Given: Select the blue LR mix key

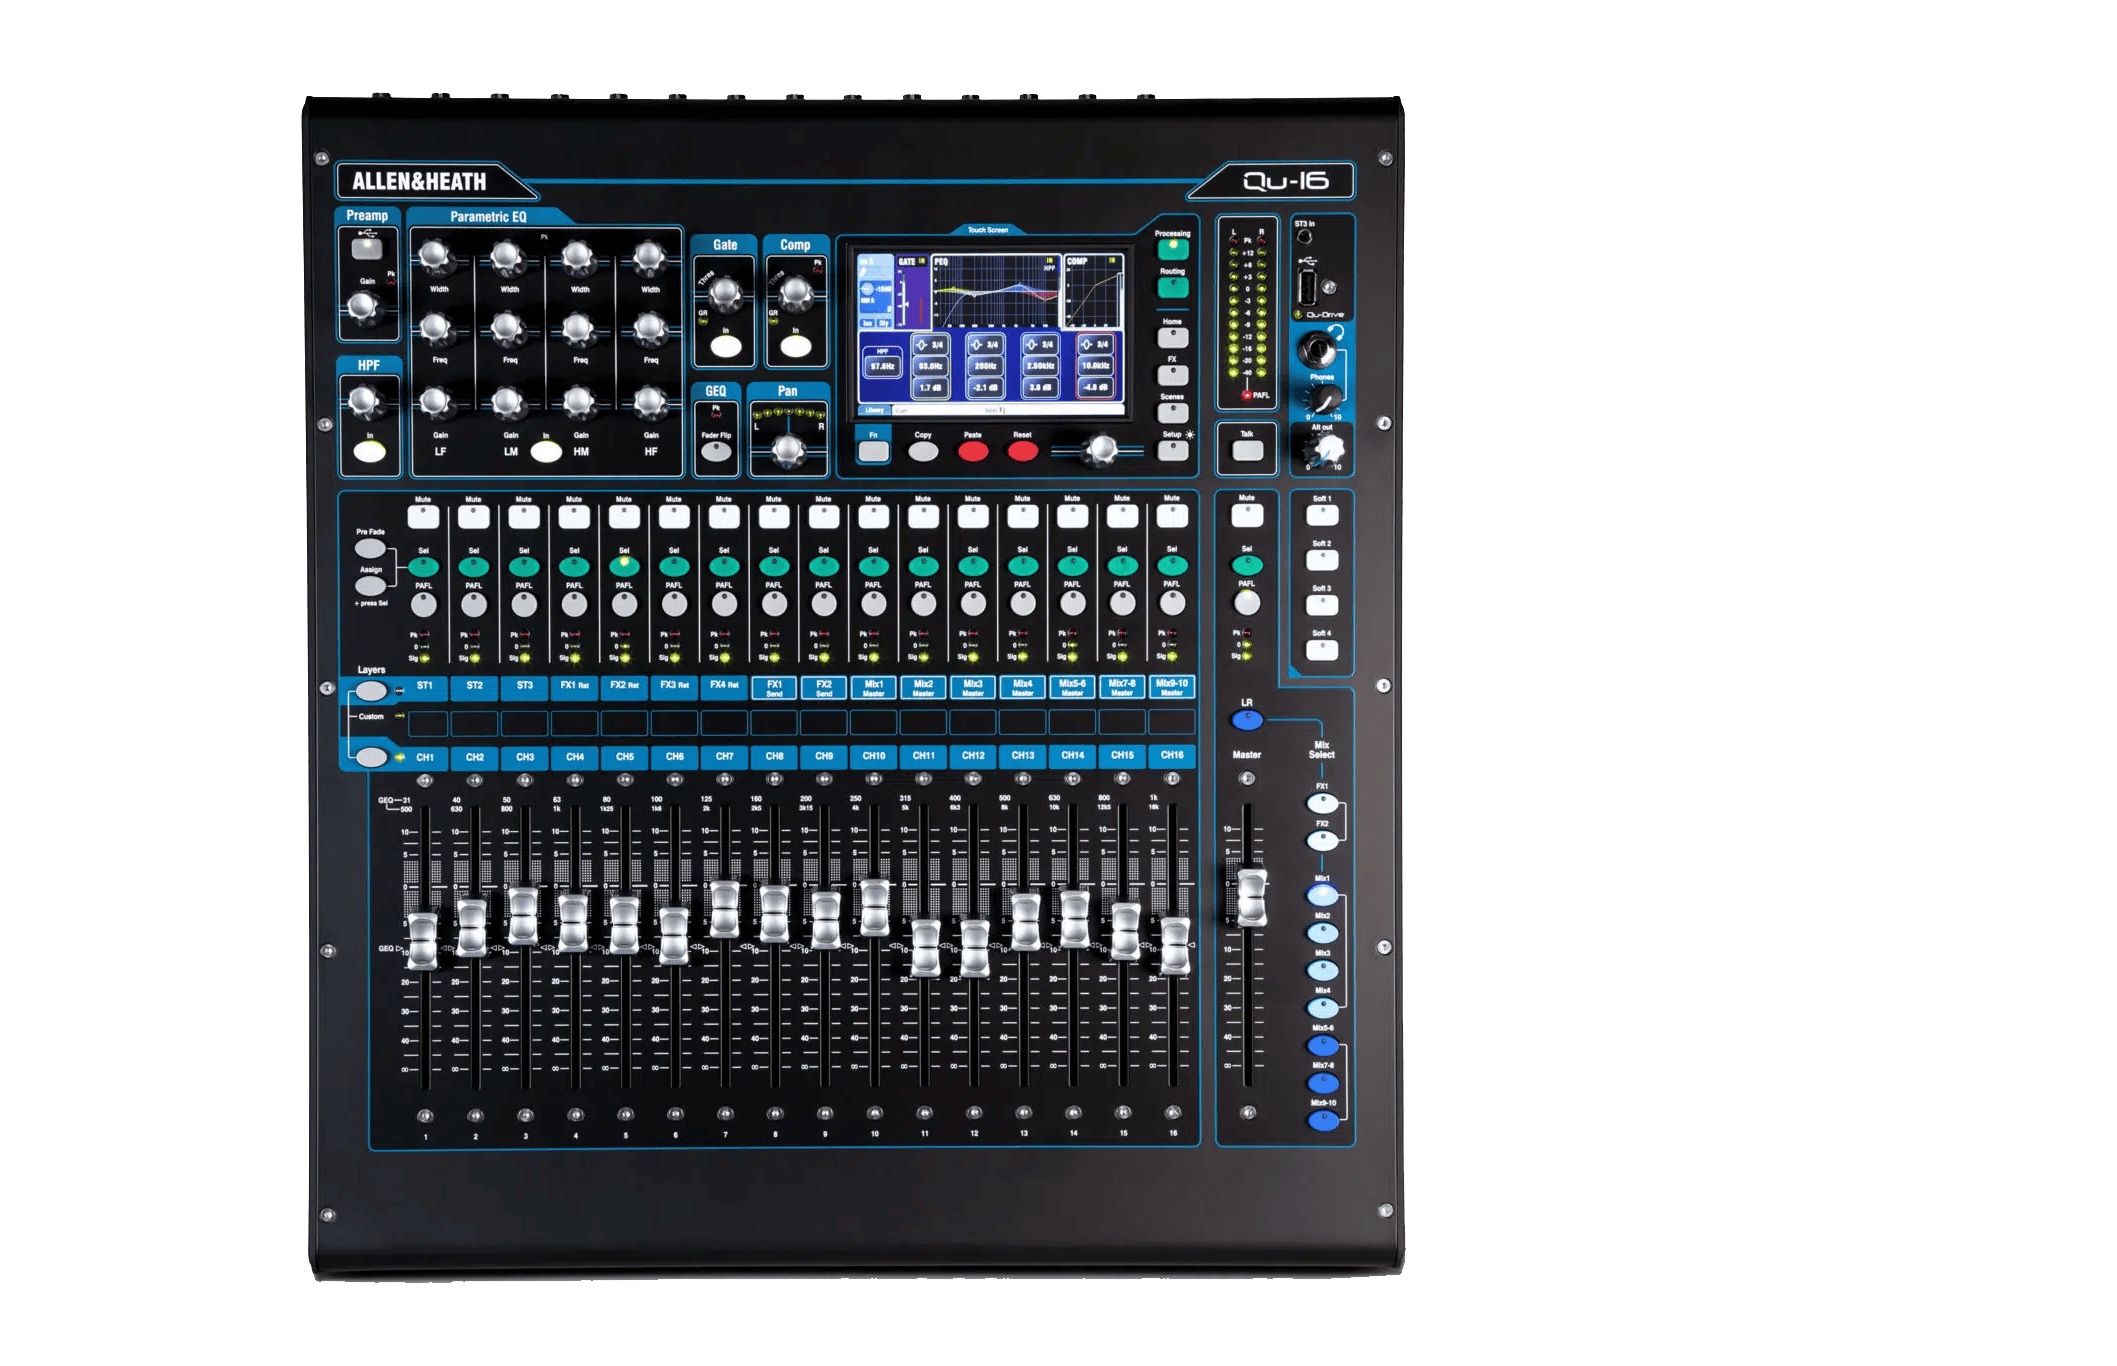Looking at the screenshot, I should point(1247,721).
